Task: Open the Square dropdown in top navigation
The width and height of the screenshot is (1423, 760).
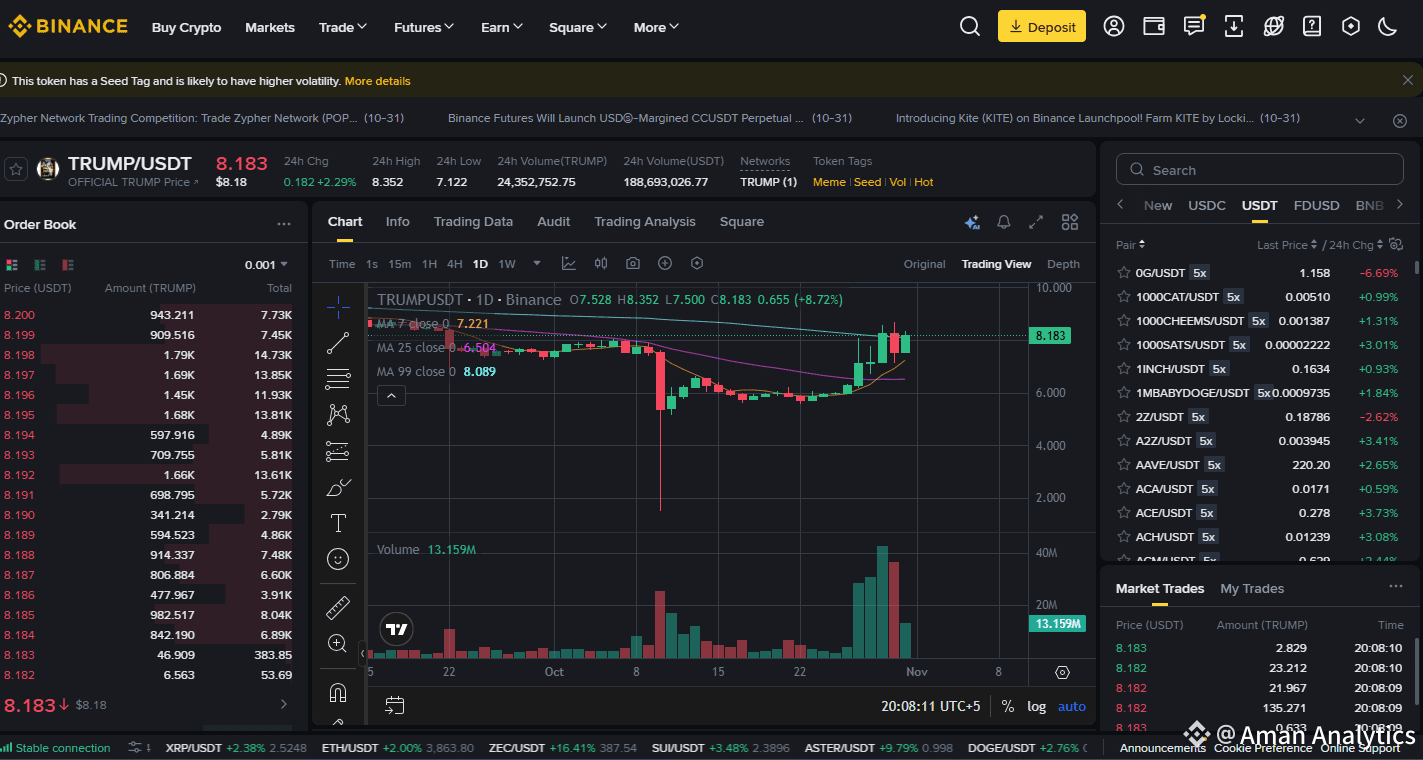Action: click(x=578, y=27)
